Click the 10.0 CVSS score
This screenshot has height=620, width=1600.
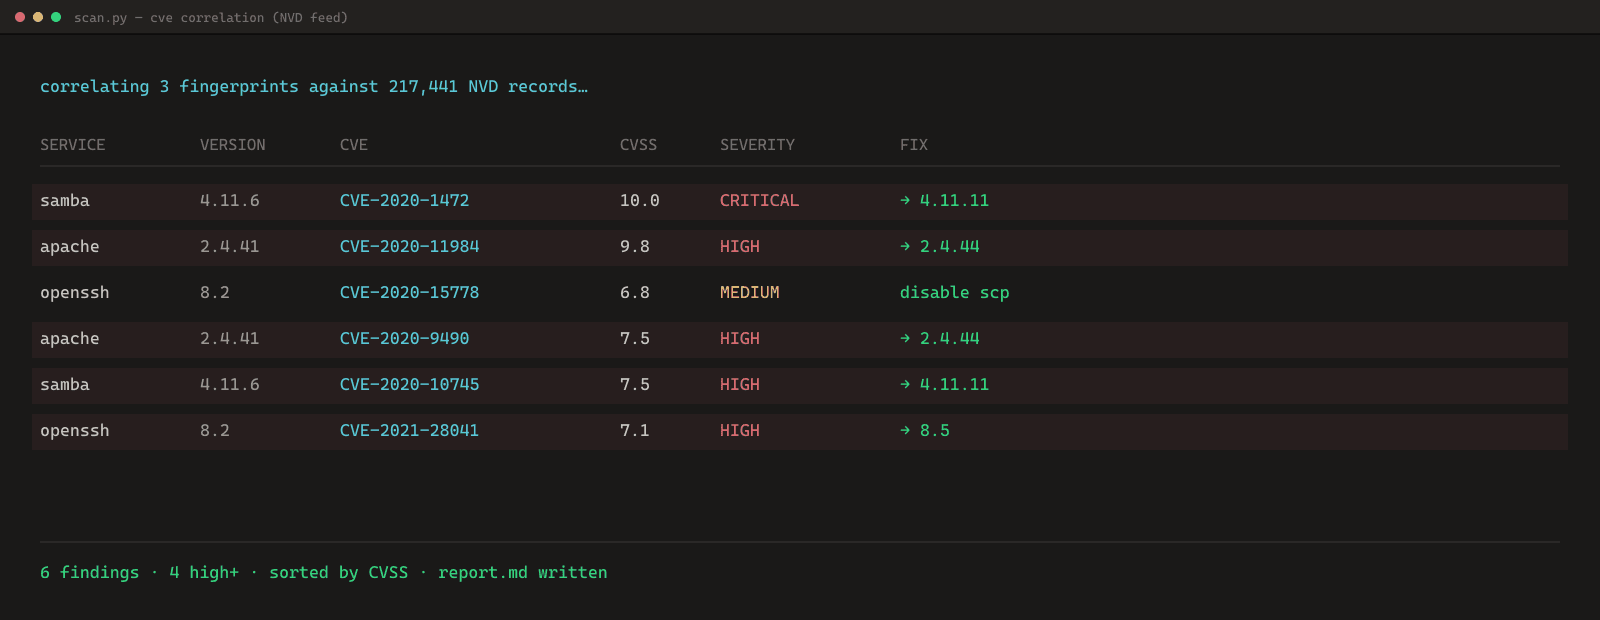640,201
